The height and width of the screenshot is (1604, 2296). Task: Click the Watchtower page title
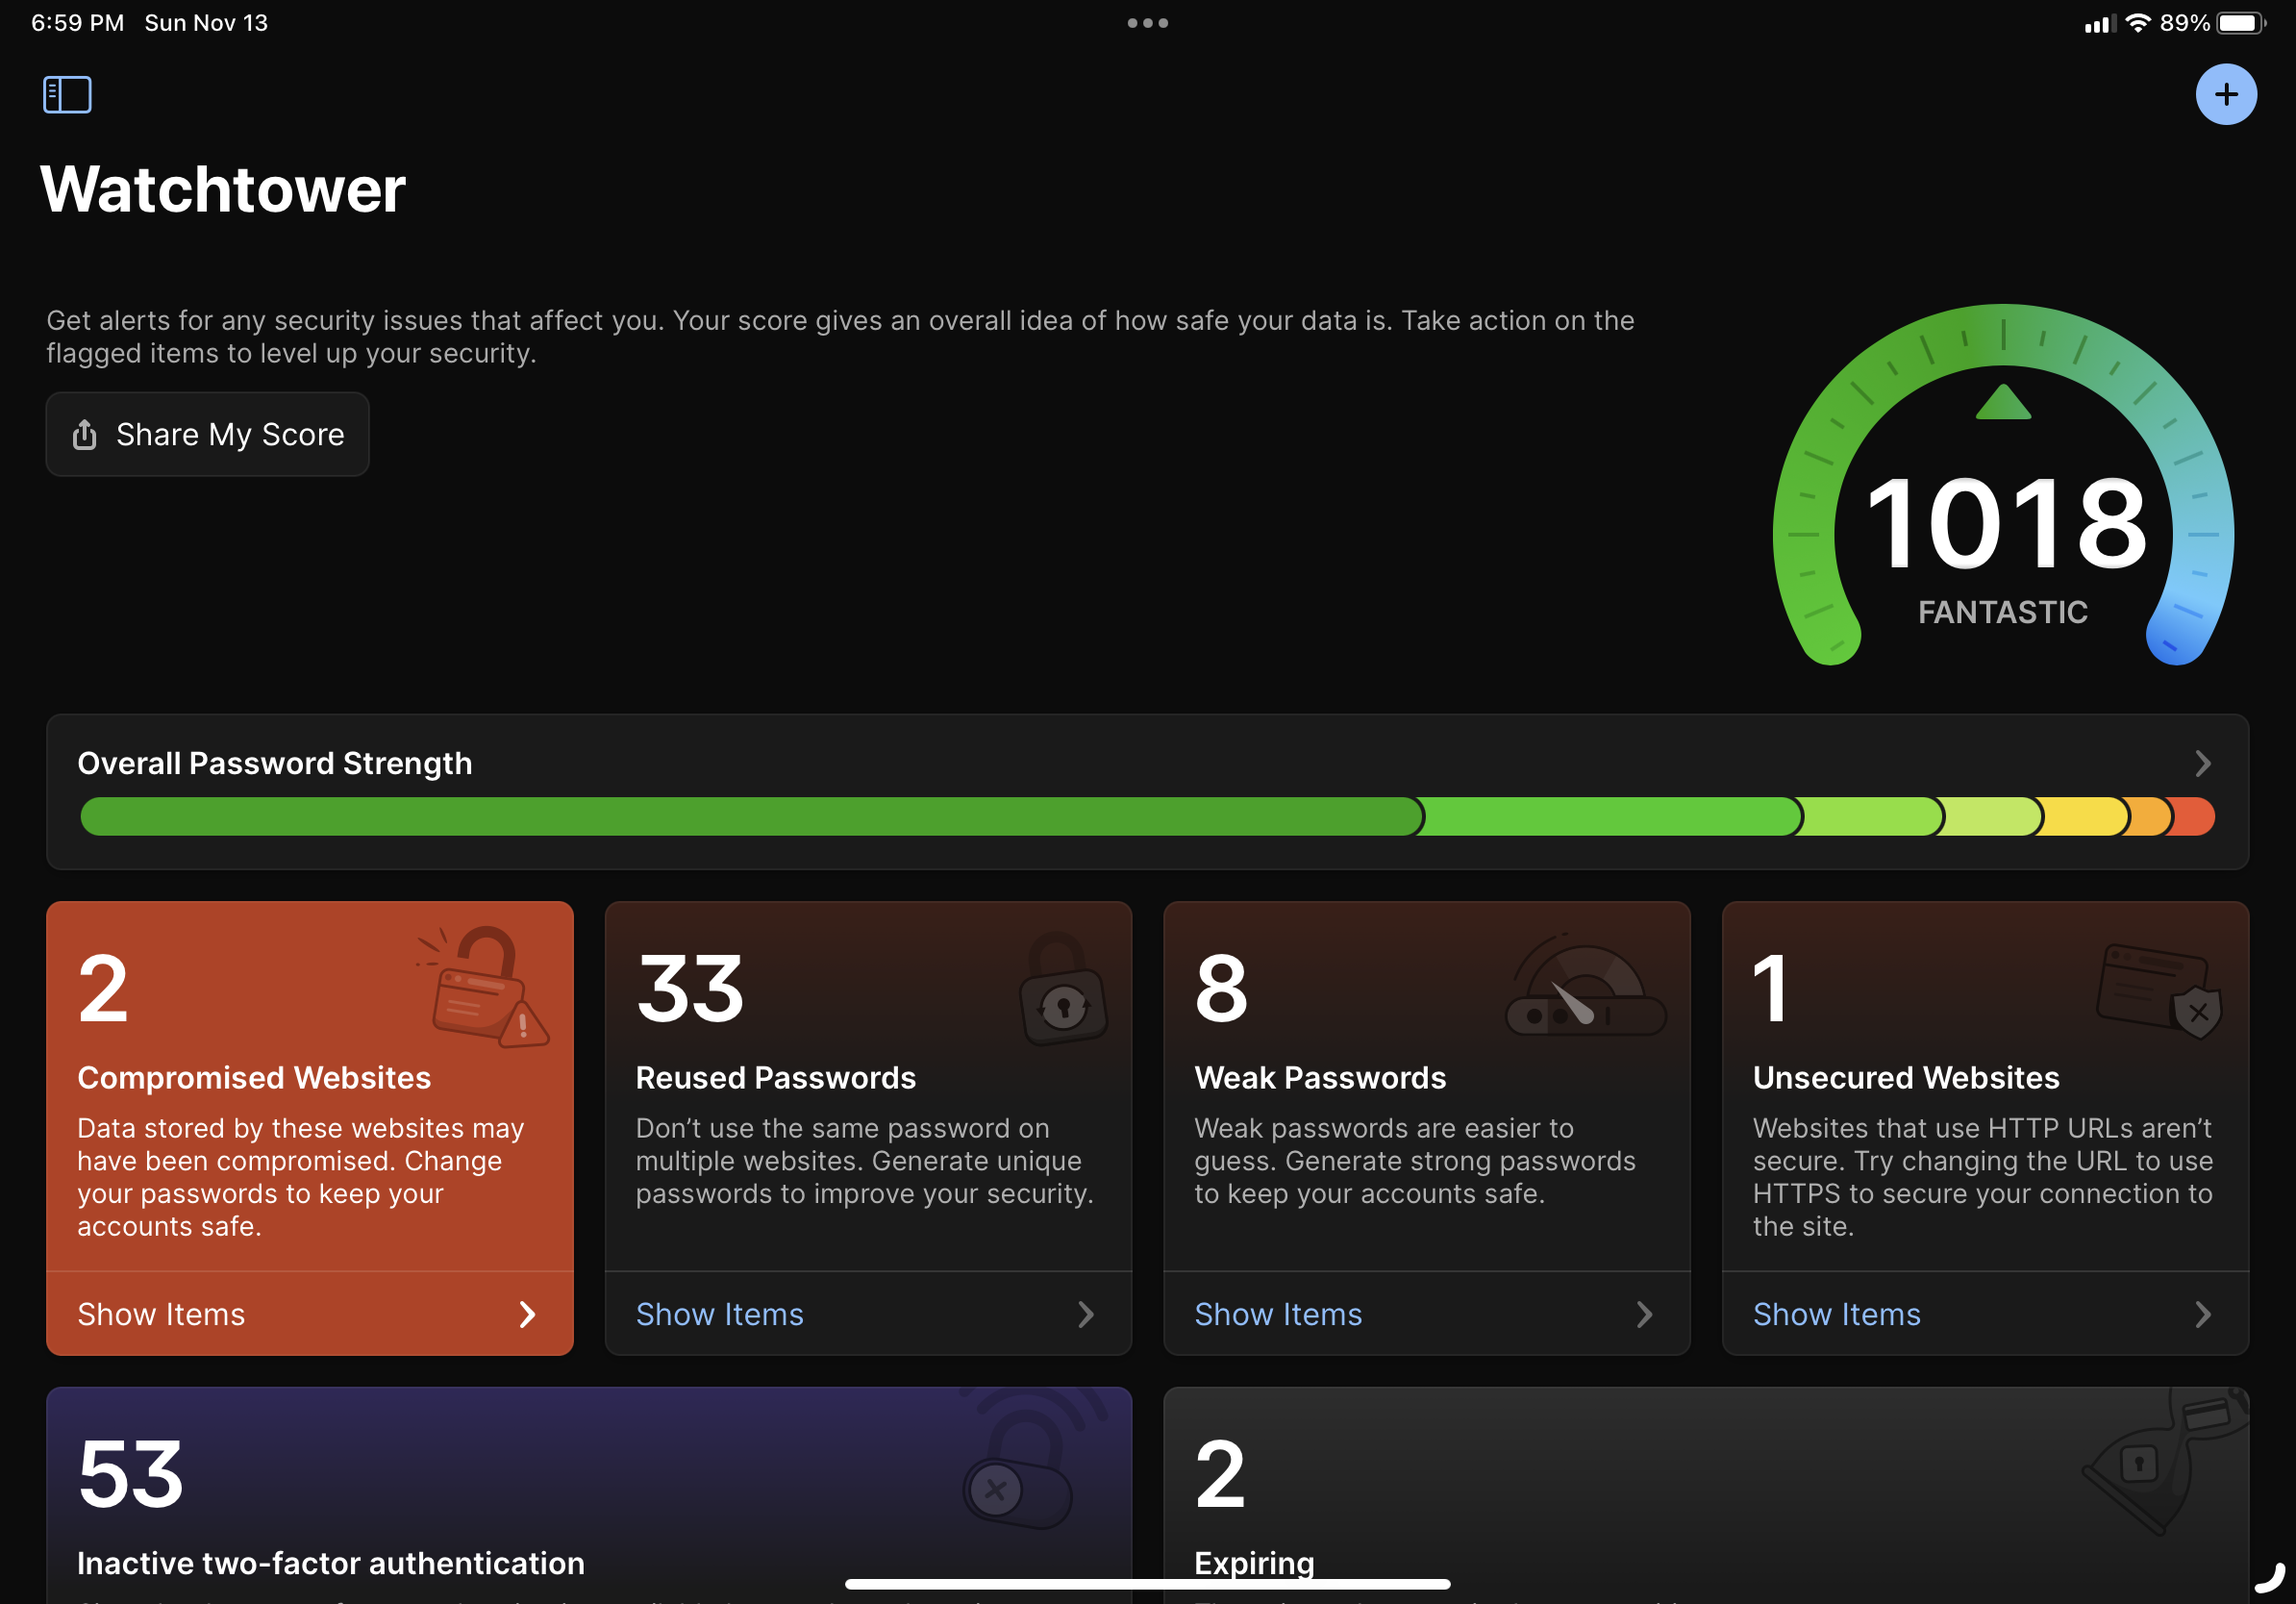click(223, 188)
